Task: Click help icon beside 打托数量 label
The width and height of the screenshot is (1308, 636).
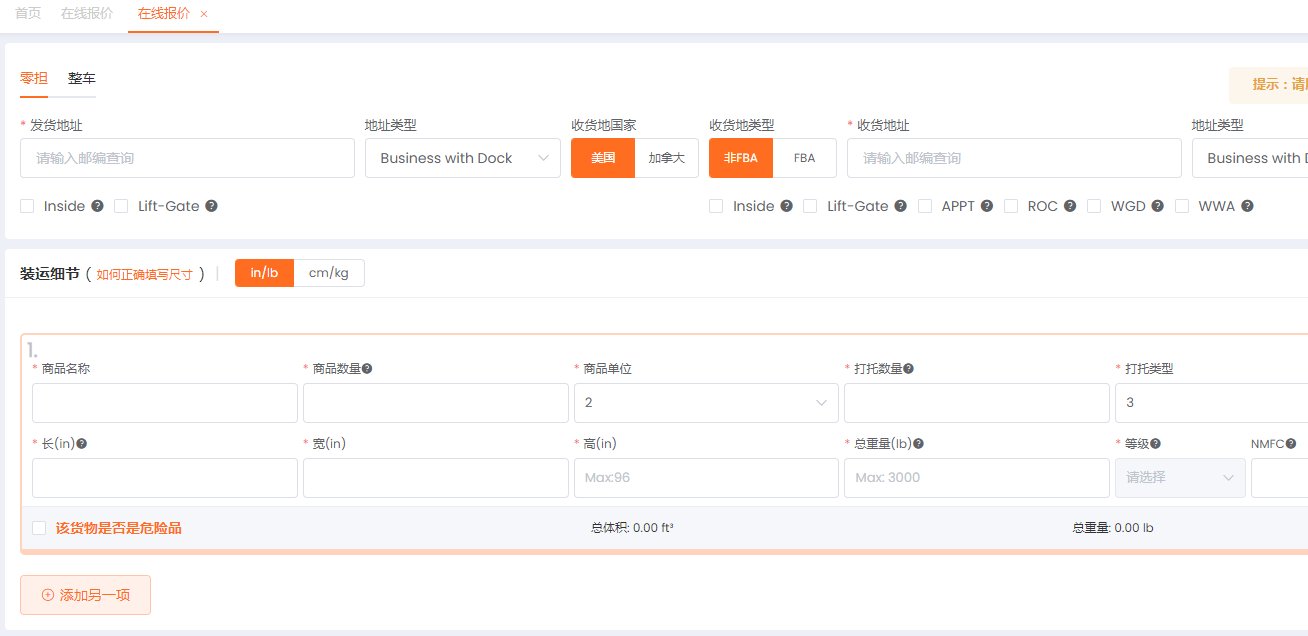Action: [x=908, y=369]
